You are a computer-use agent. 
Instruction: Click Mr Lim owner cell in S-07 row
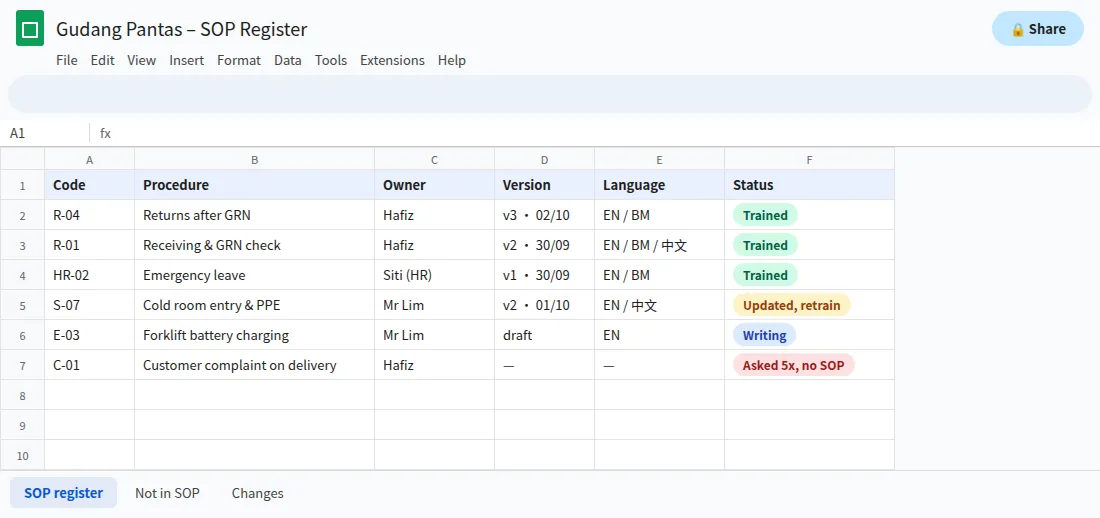[x=434, y=305]
